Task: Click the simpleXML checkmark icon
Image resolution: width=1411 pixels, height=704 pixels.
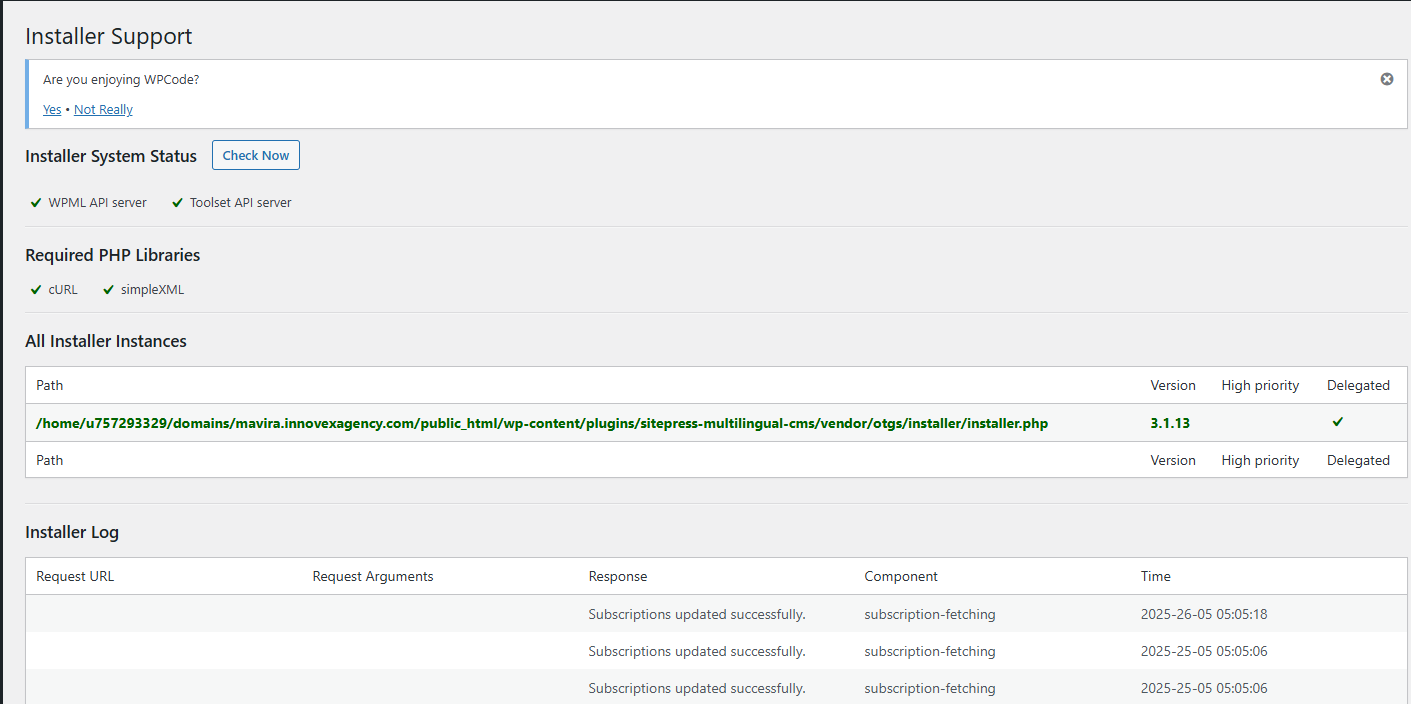Action: [x=109, y=291]
